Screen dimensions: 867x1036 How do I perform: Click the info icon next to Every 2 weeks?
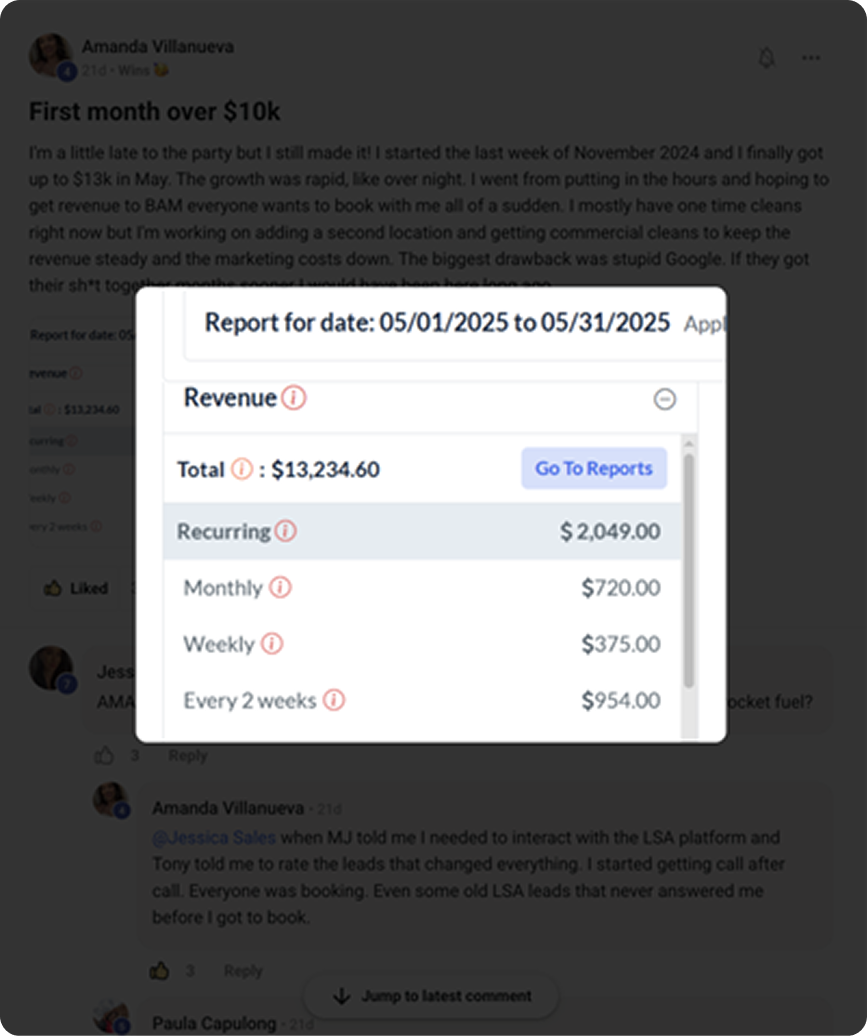tap(334, 700)
